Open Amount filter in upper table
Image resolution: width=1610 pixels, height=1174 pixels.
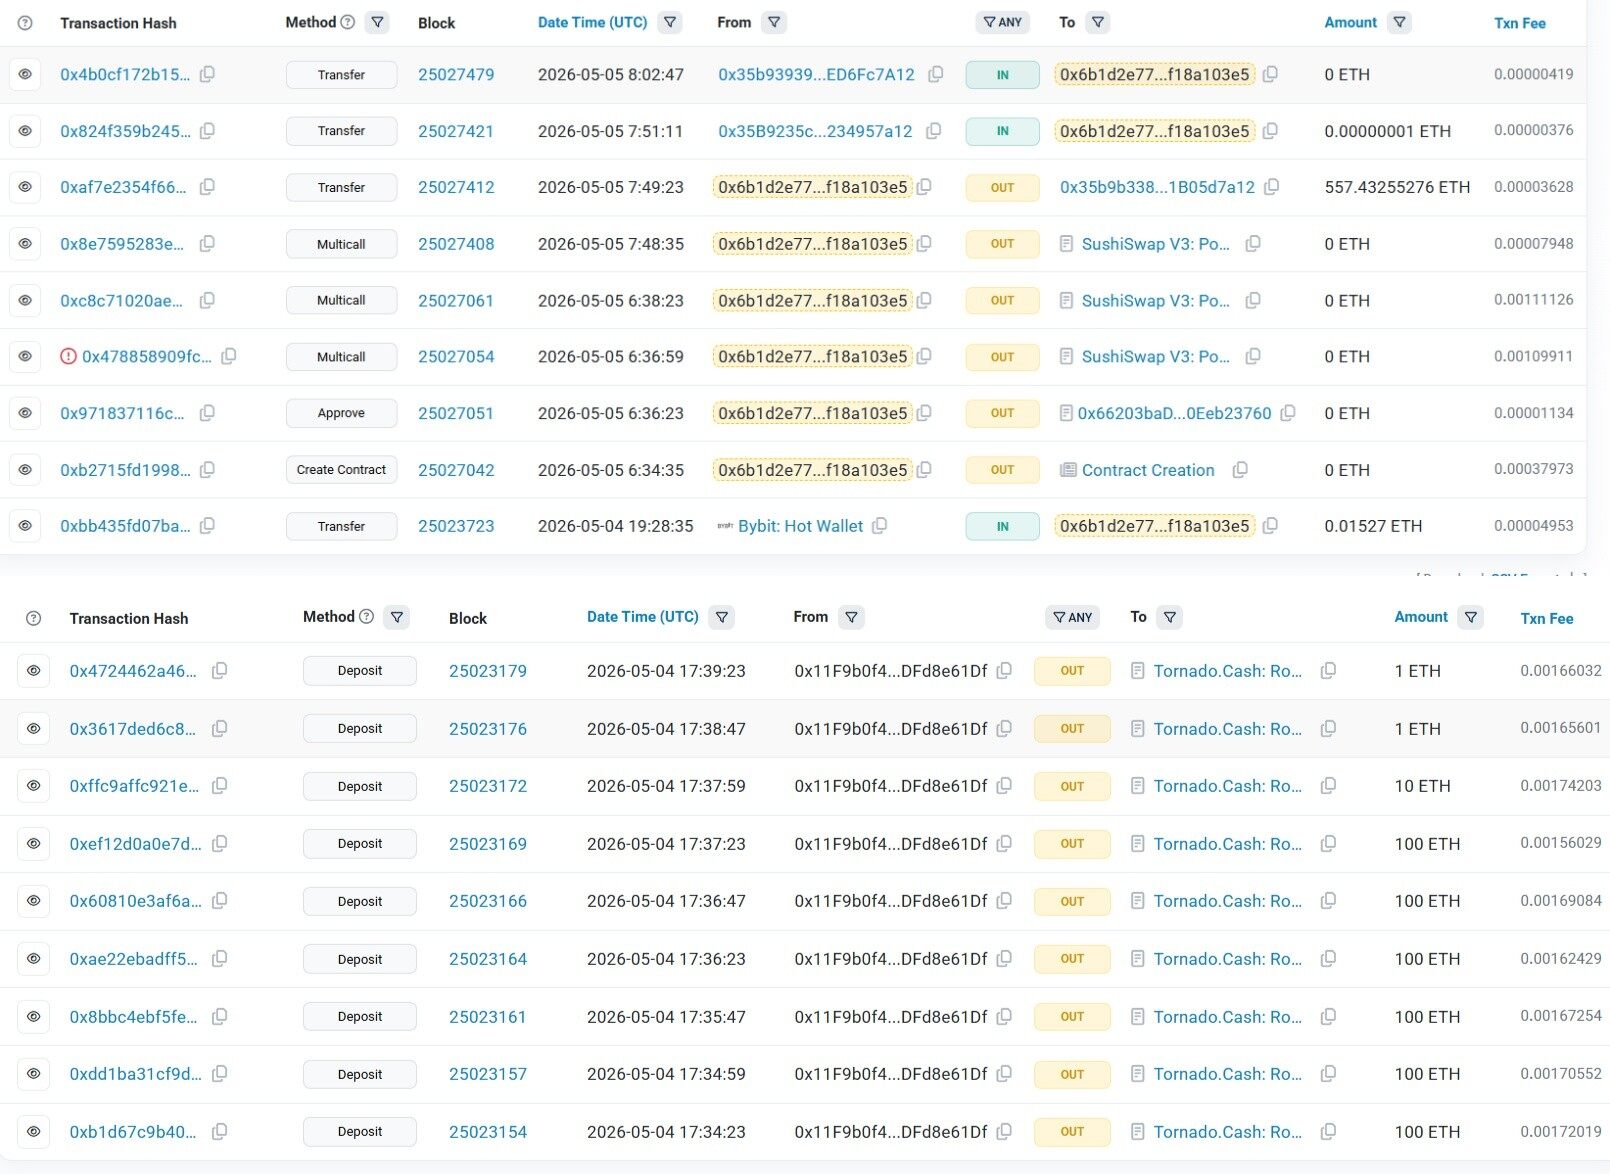pos(1399,22)
